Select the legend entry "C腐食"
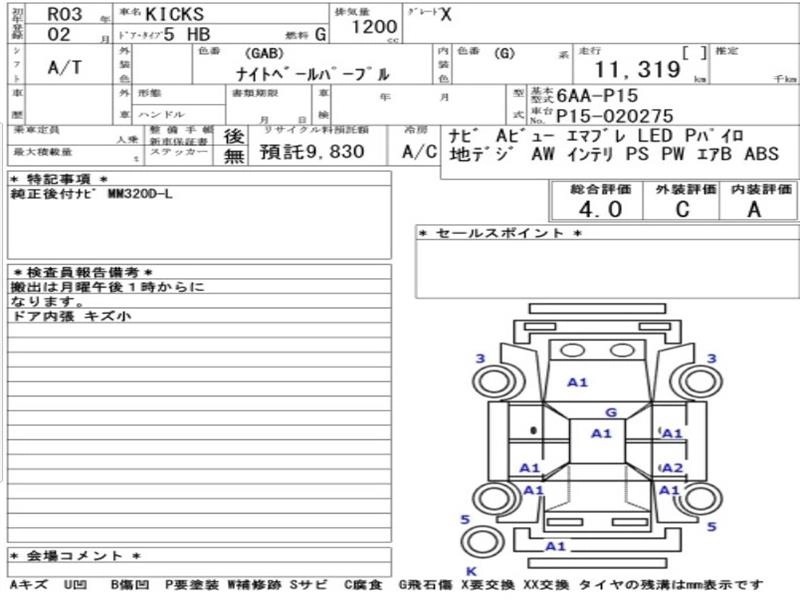Viewport: 800px width, 600px height. pyautogui.click(x=363, y=585)
